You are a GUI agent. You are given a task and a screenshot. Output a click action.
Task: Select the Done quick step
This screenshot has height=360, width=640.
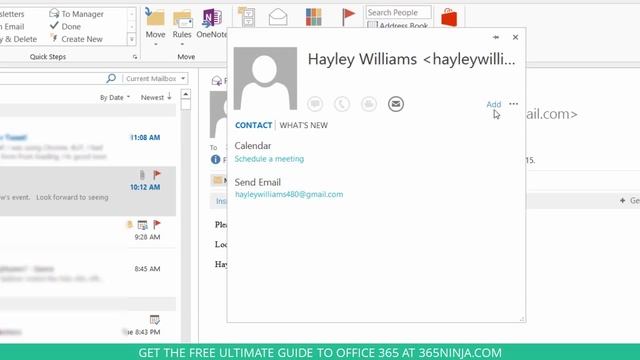(x=65, y=26)
